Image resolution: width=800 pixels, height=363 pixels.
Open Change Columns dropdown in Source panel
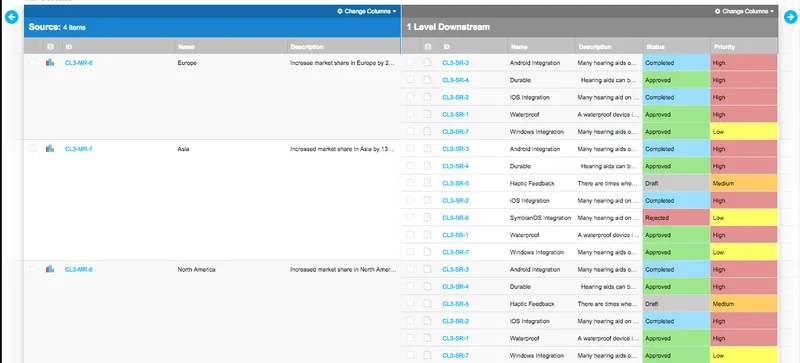point(367,11)
